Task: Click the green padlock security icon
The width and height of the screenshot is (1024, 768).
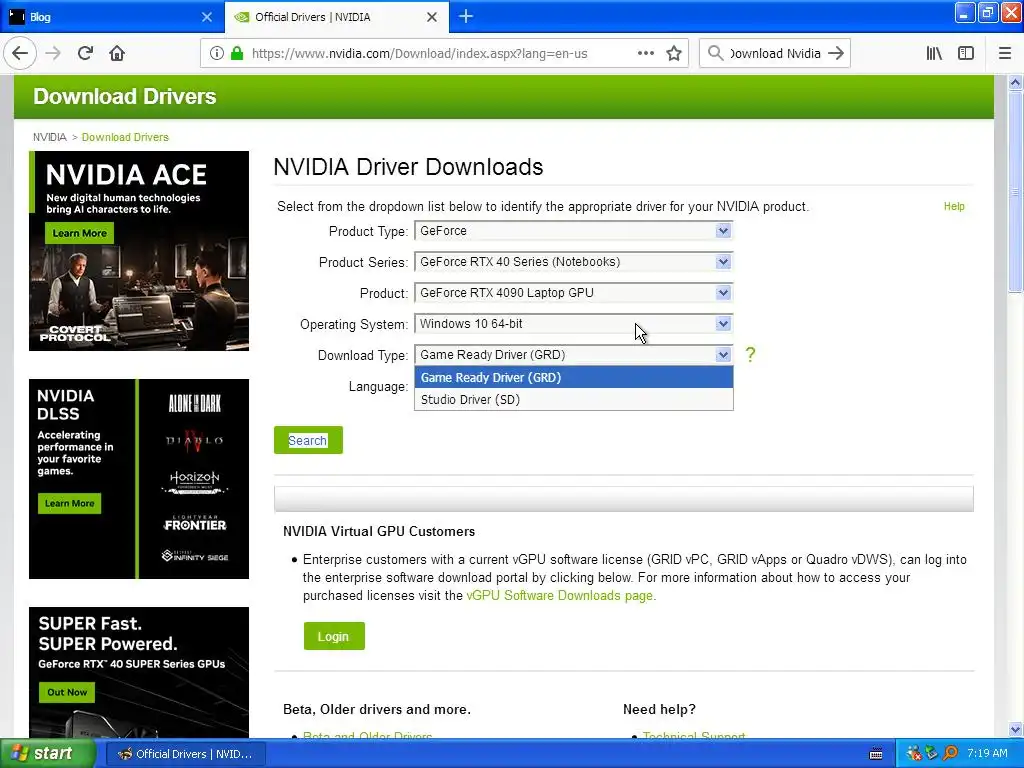Action: tap(237, 54)
